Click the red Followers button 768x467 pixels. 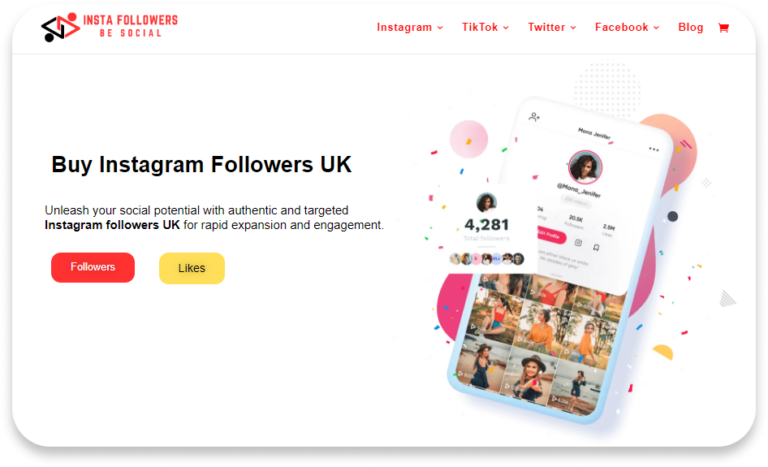point(93,267)
